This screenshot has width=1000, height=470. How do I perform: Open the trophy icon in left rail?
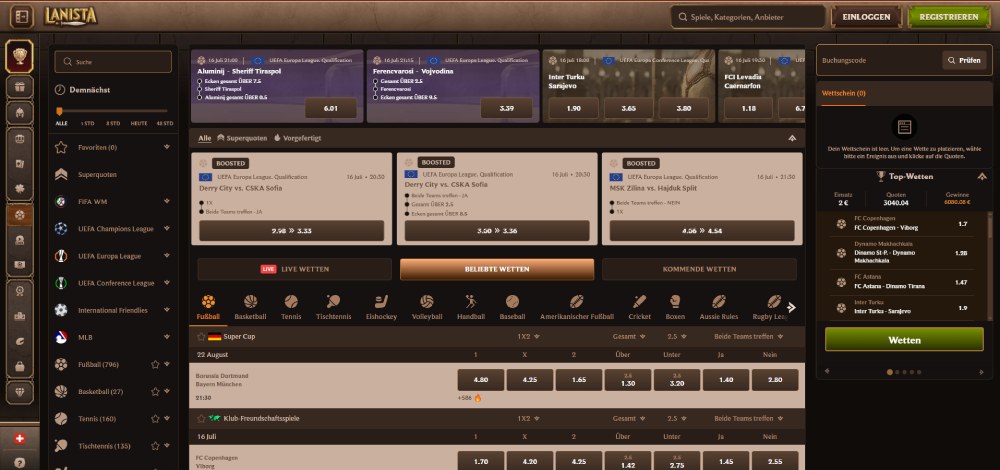point(19,57)
